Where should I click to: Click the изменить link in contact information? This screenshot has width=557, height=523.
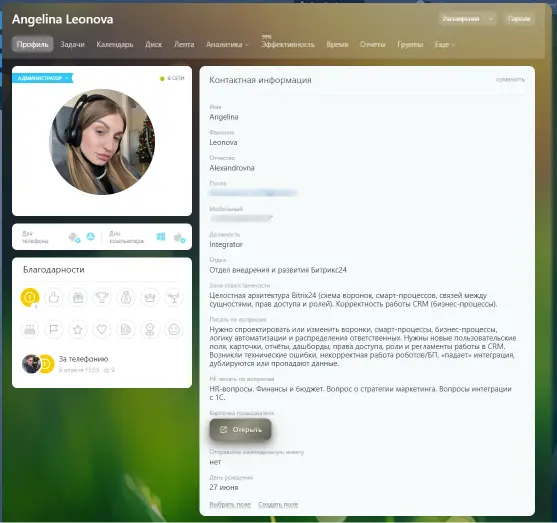coord(510,80)
